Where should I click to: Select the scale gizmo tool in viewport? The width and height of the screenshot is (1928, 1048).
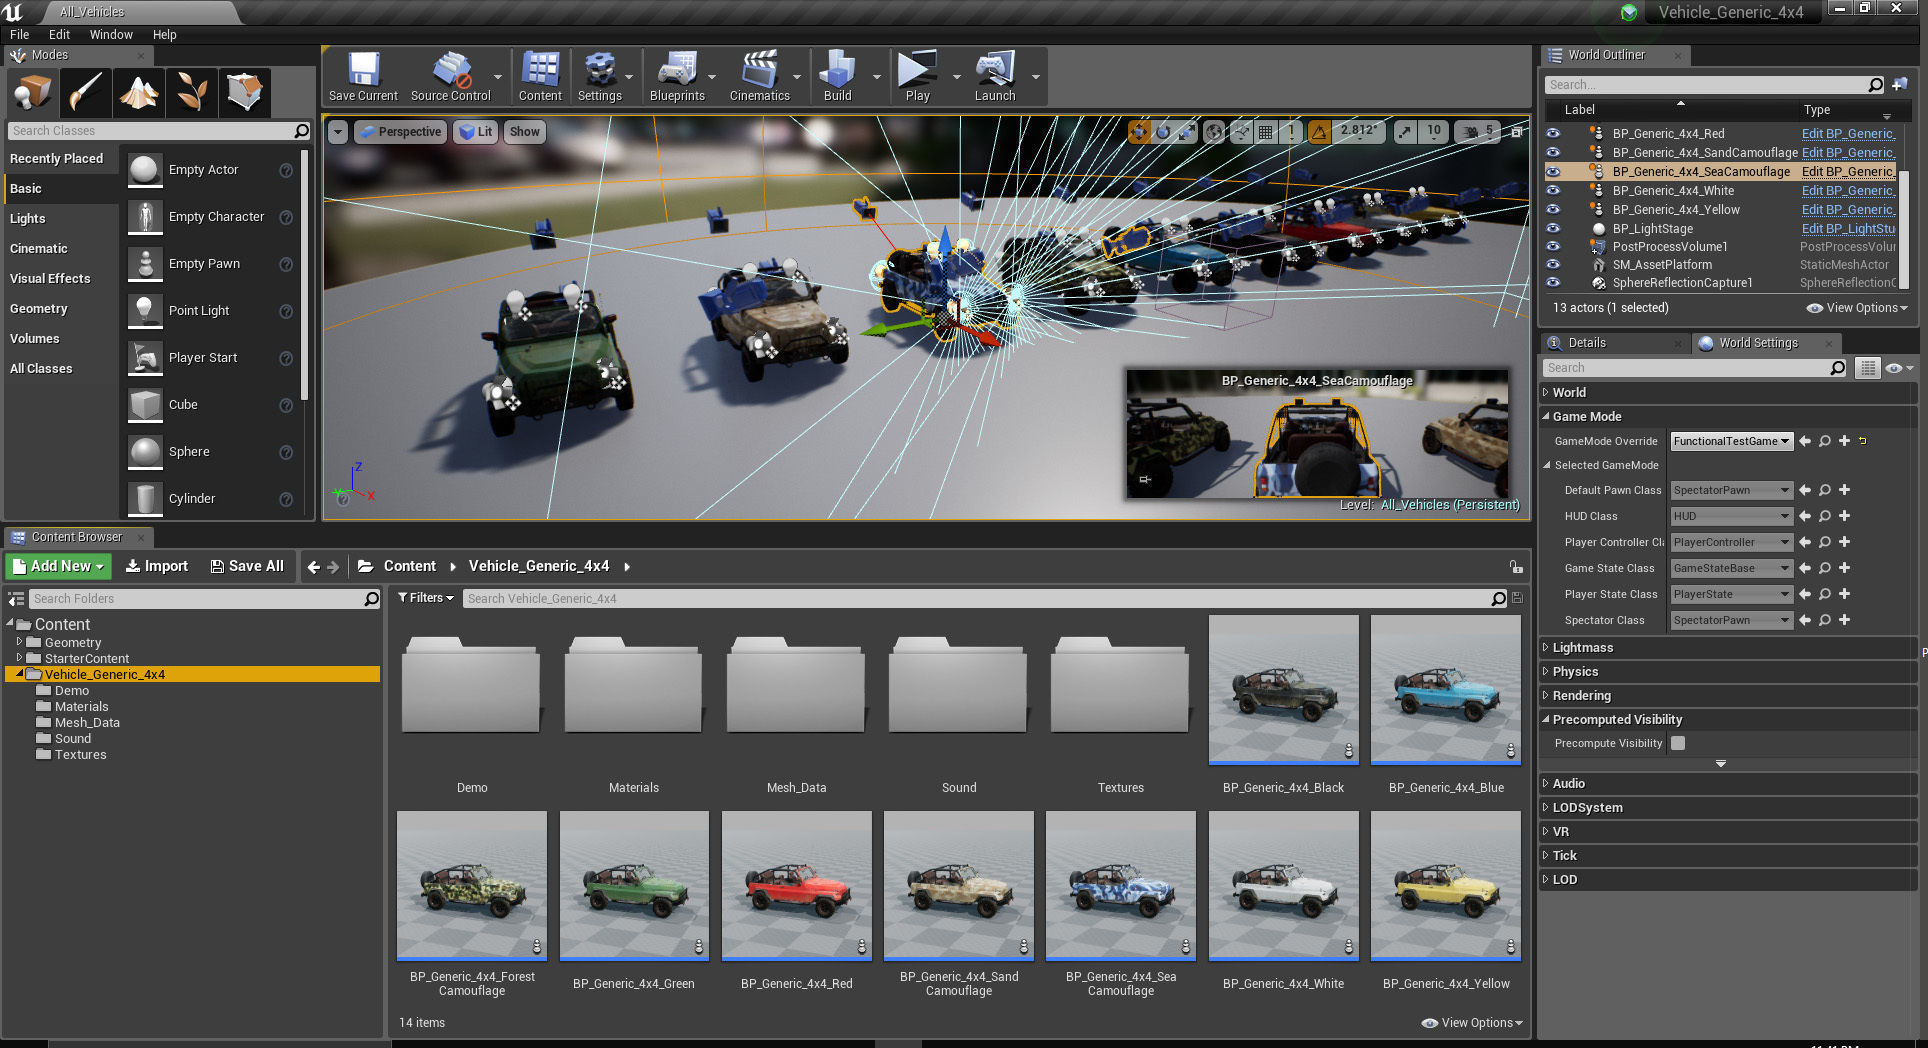tap(1187, 132)
